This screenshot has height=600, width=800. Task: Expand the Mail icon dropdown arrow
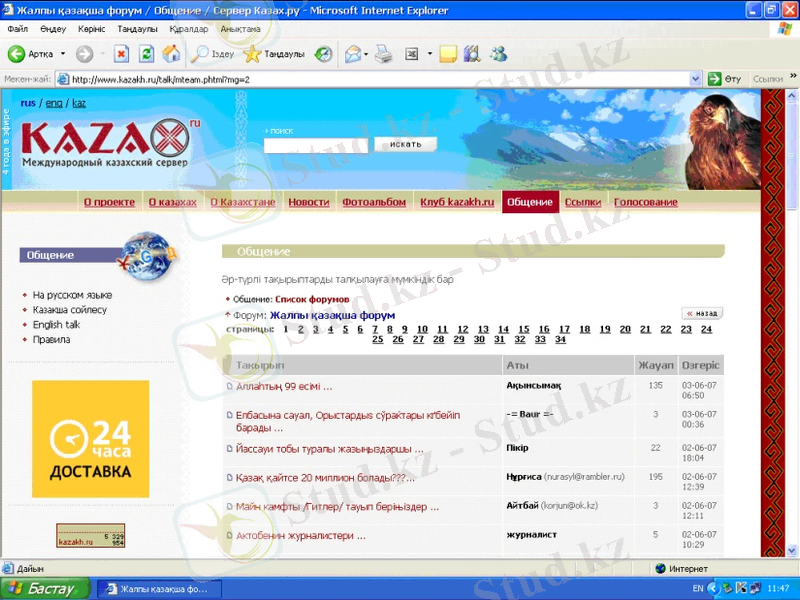366,54
